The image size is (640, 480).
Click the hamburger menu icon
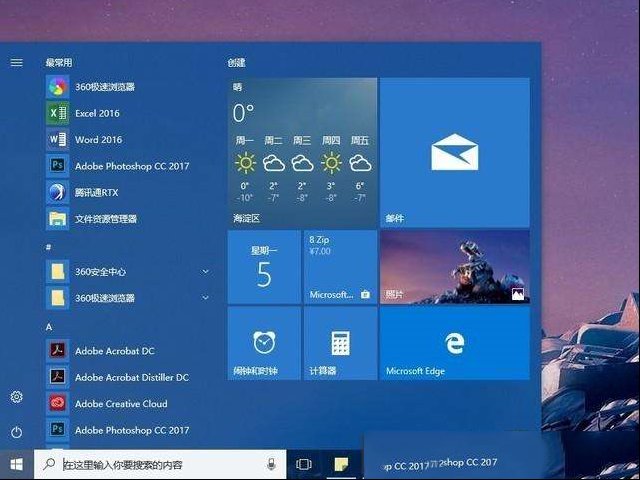pos(17,62)
